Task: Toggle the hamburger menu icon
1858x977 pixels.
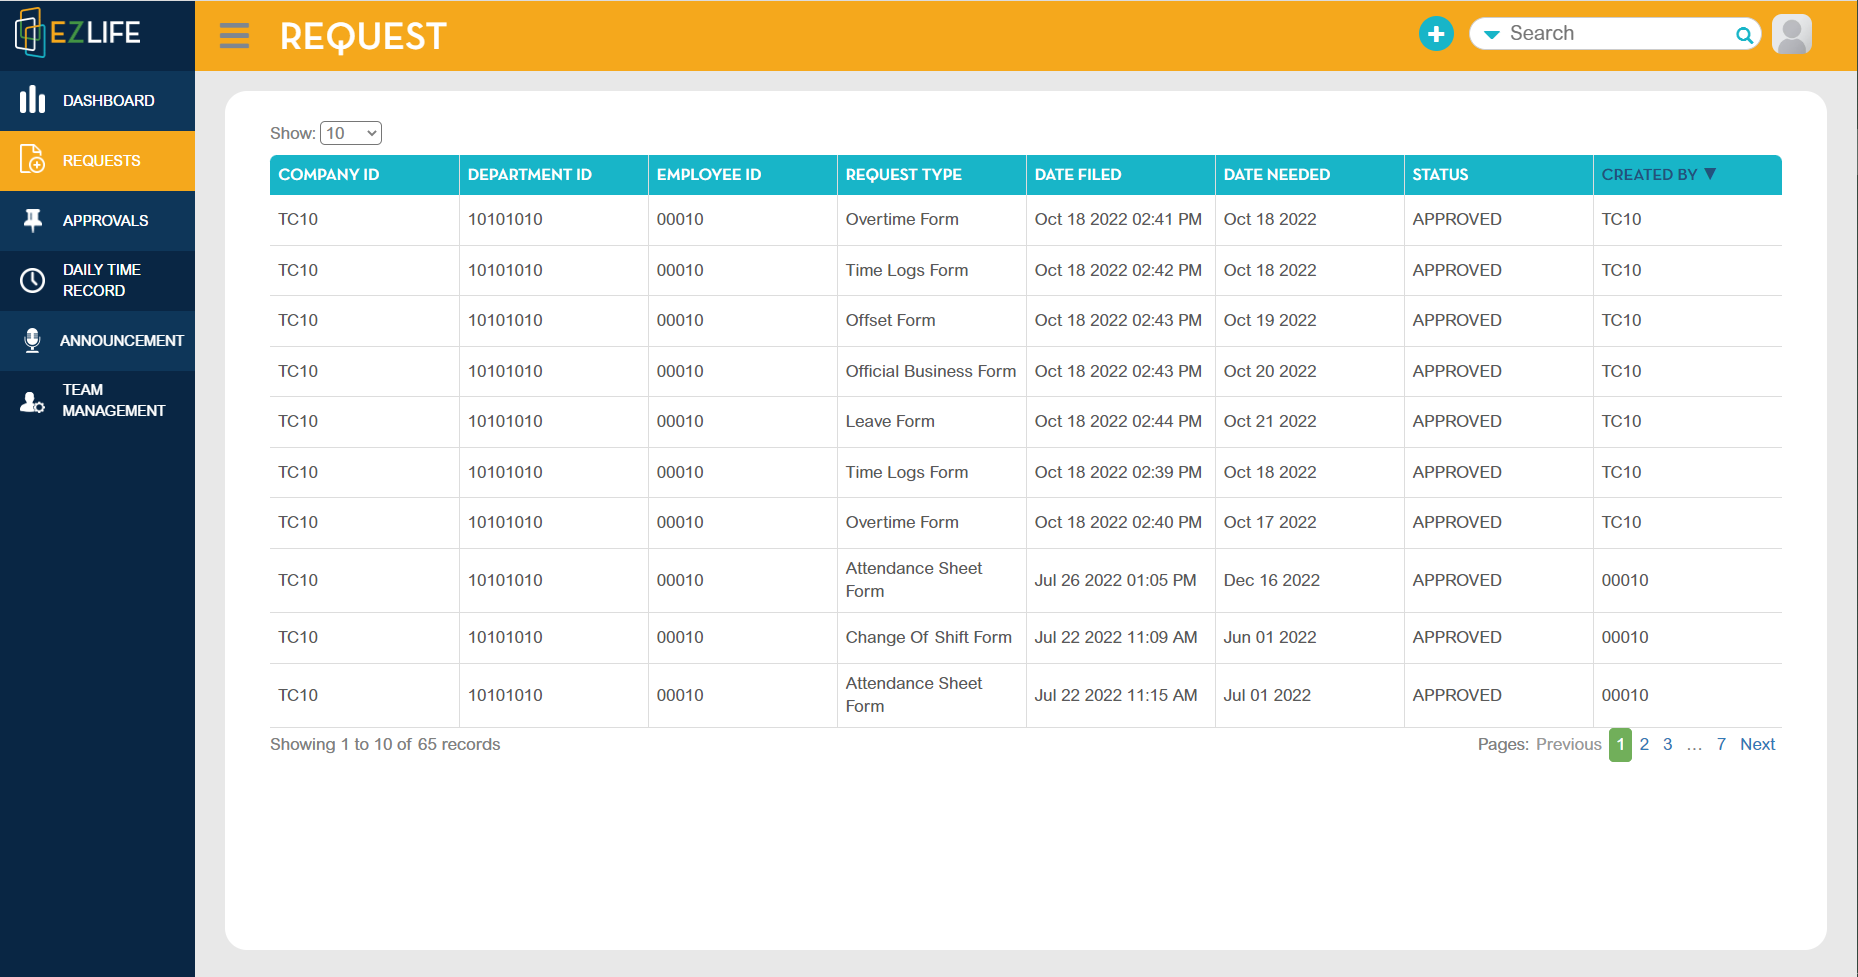Action: coord(234,36)
